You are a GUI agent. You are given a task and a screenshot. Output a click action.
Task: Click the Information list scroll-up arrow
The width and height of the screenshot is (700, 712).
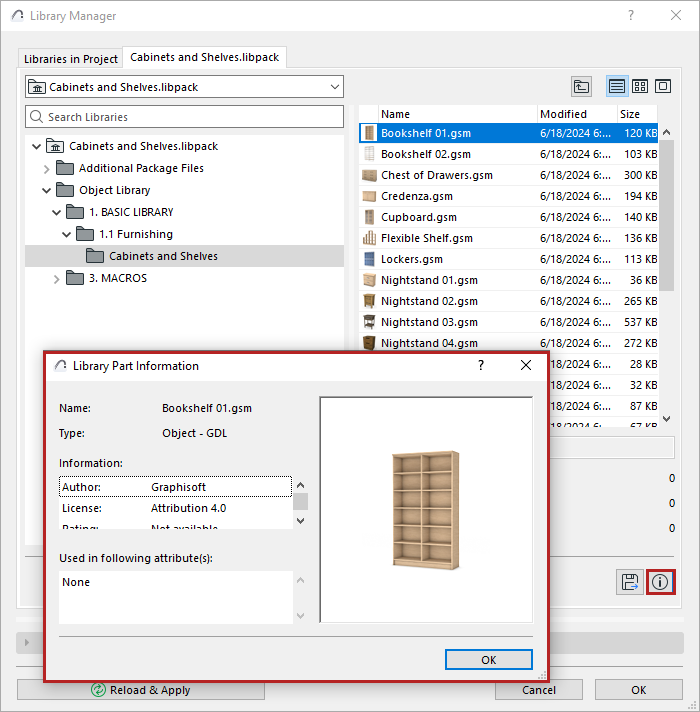click(x=300, y=485)
